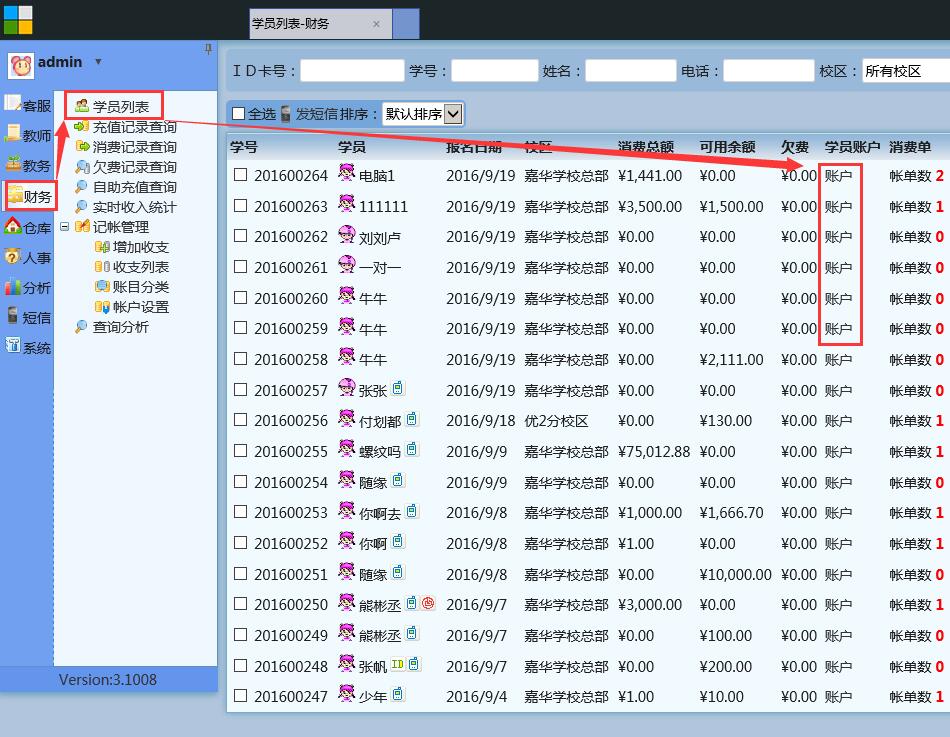Click 账户 link for student 201600263
Screen dimensions: 950x737
click(838, 206)
